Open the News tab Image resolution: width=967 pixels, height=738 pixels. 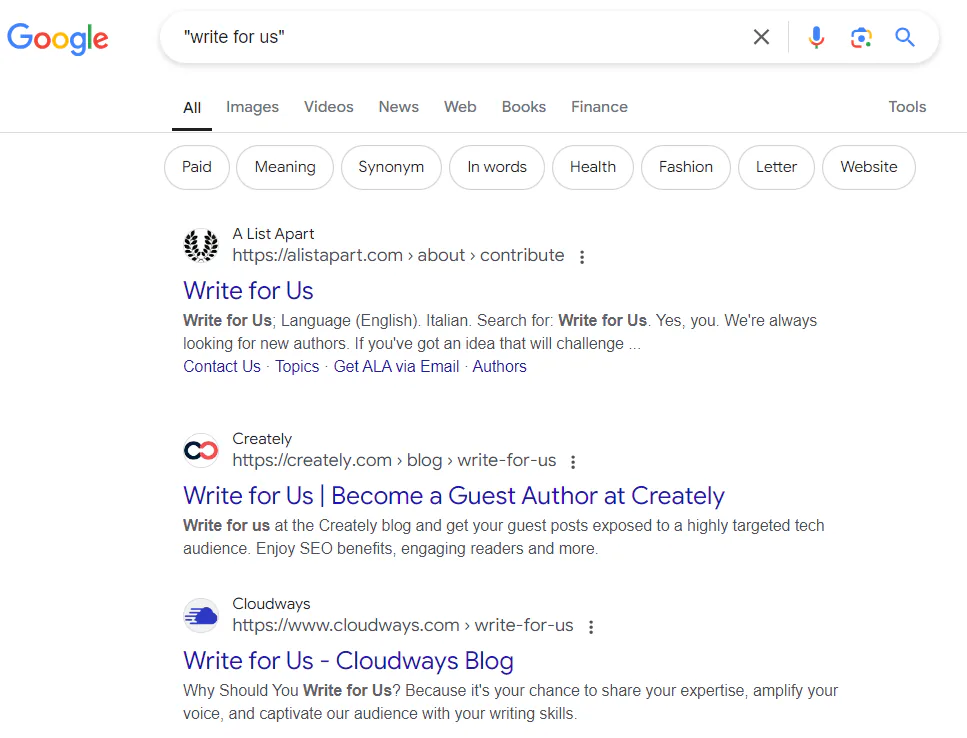[x=398, y=107]
